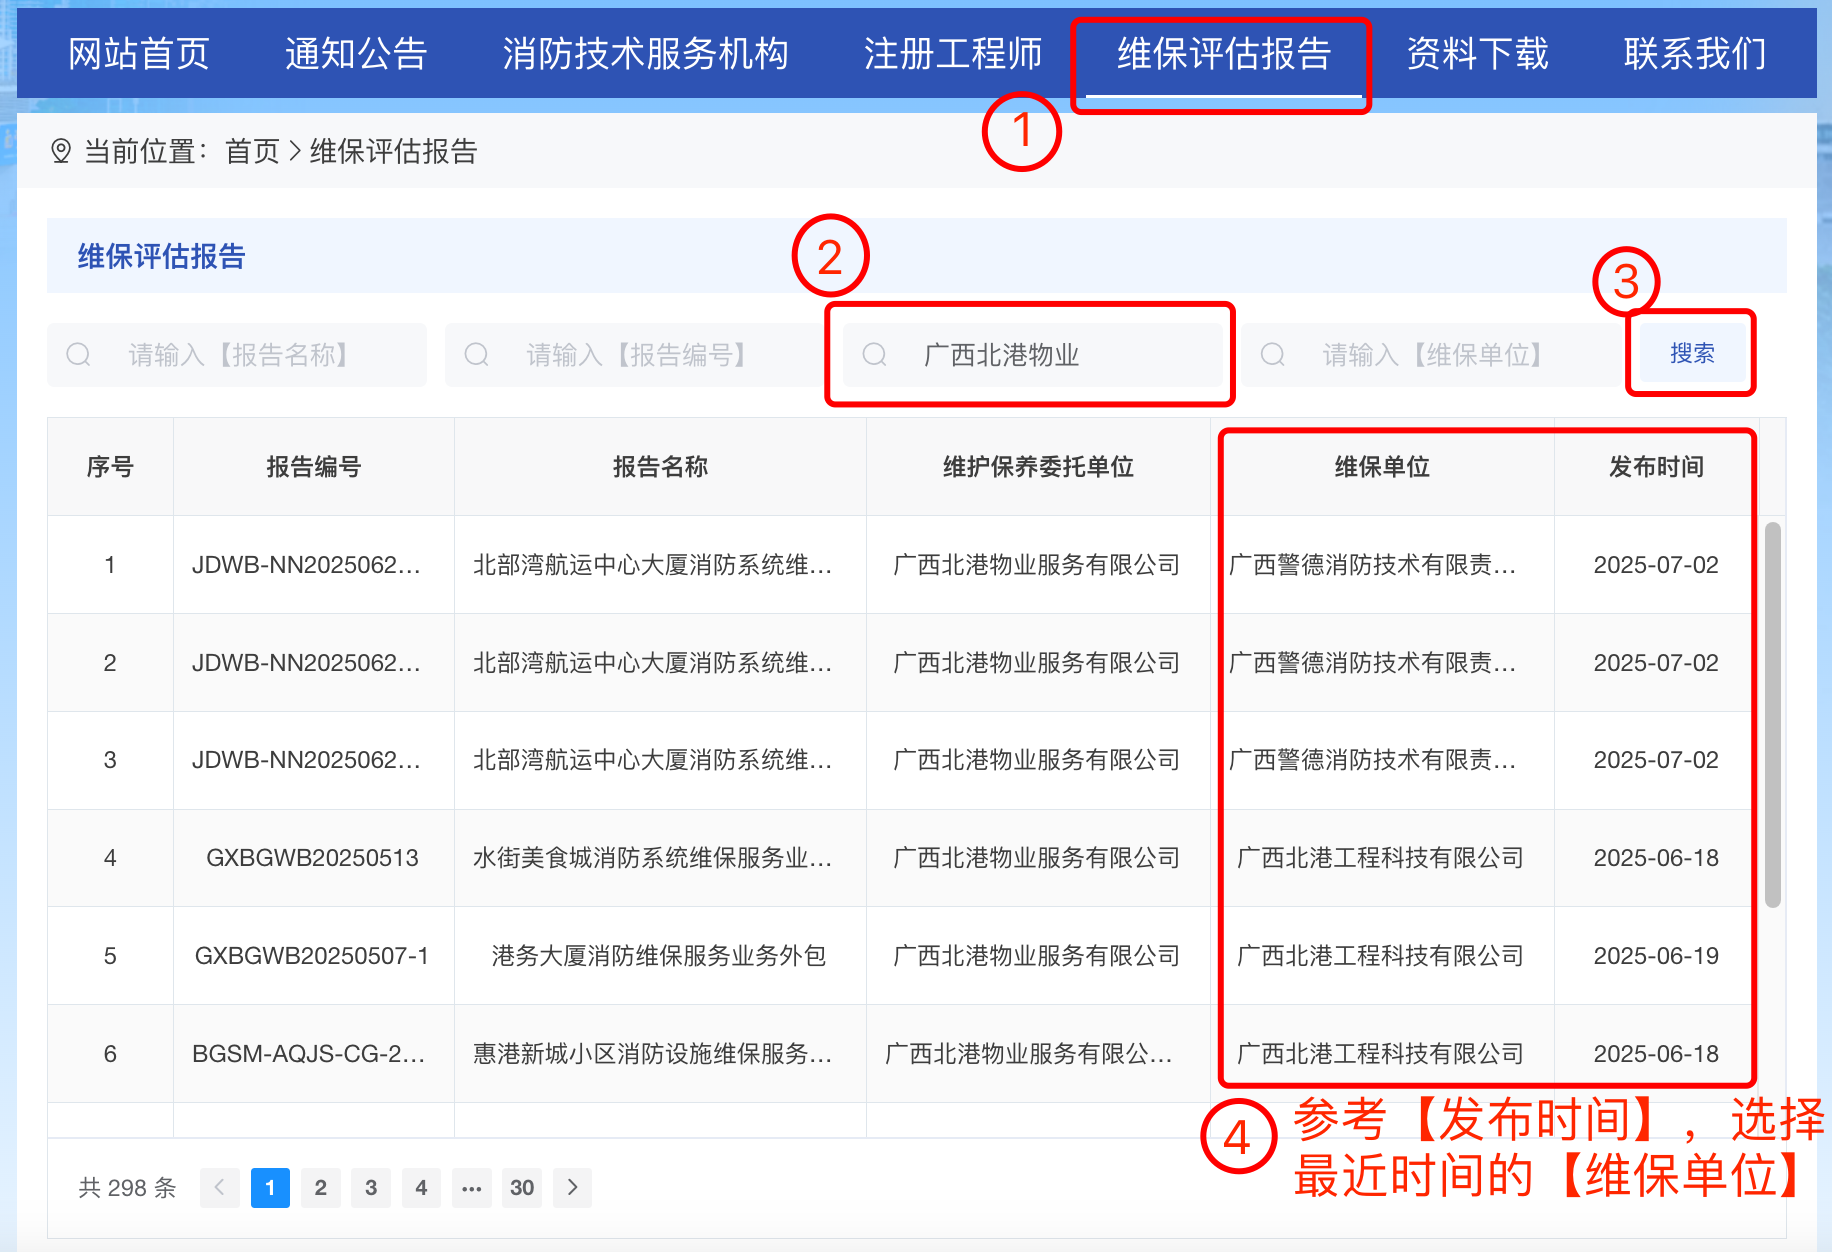Click 首页 in the breadcrumb
1832x1252 pixels.
pos(252,151)
